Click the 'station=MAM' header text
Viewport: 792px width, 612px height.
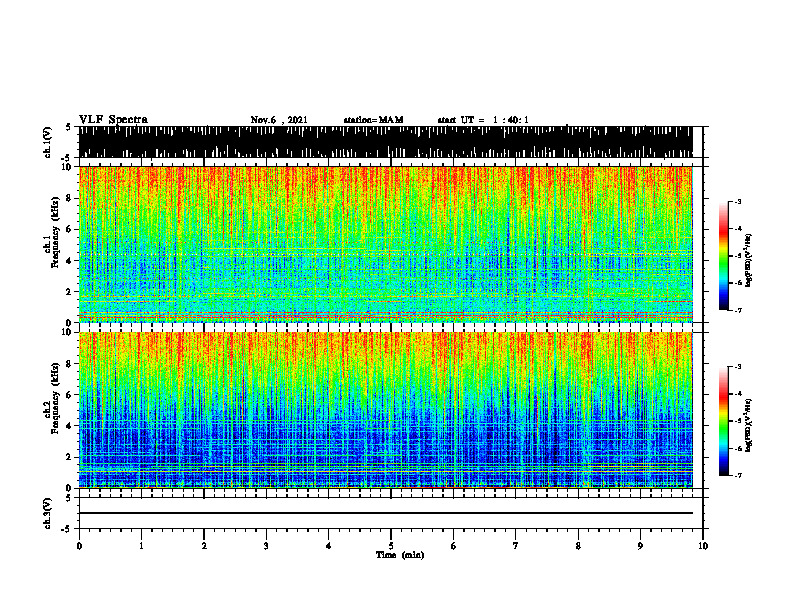[x=373, y=120]
